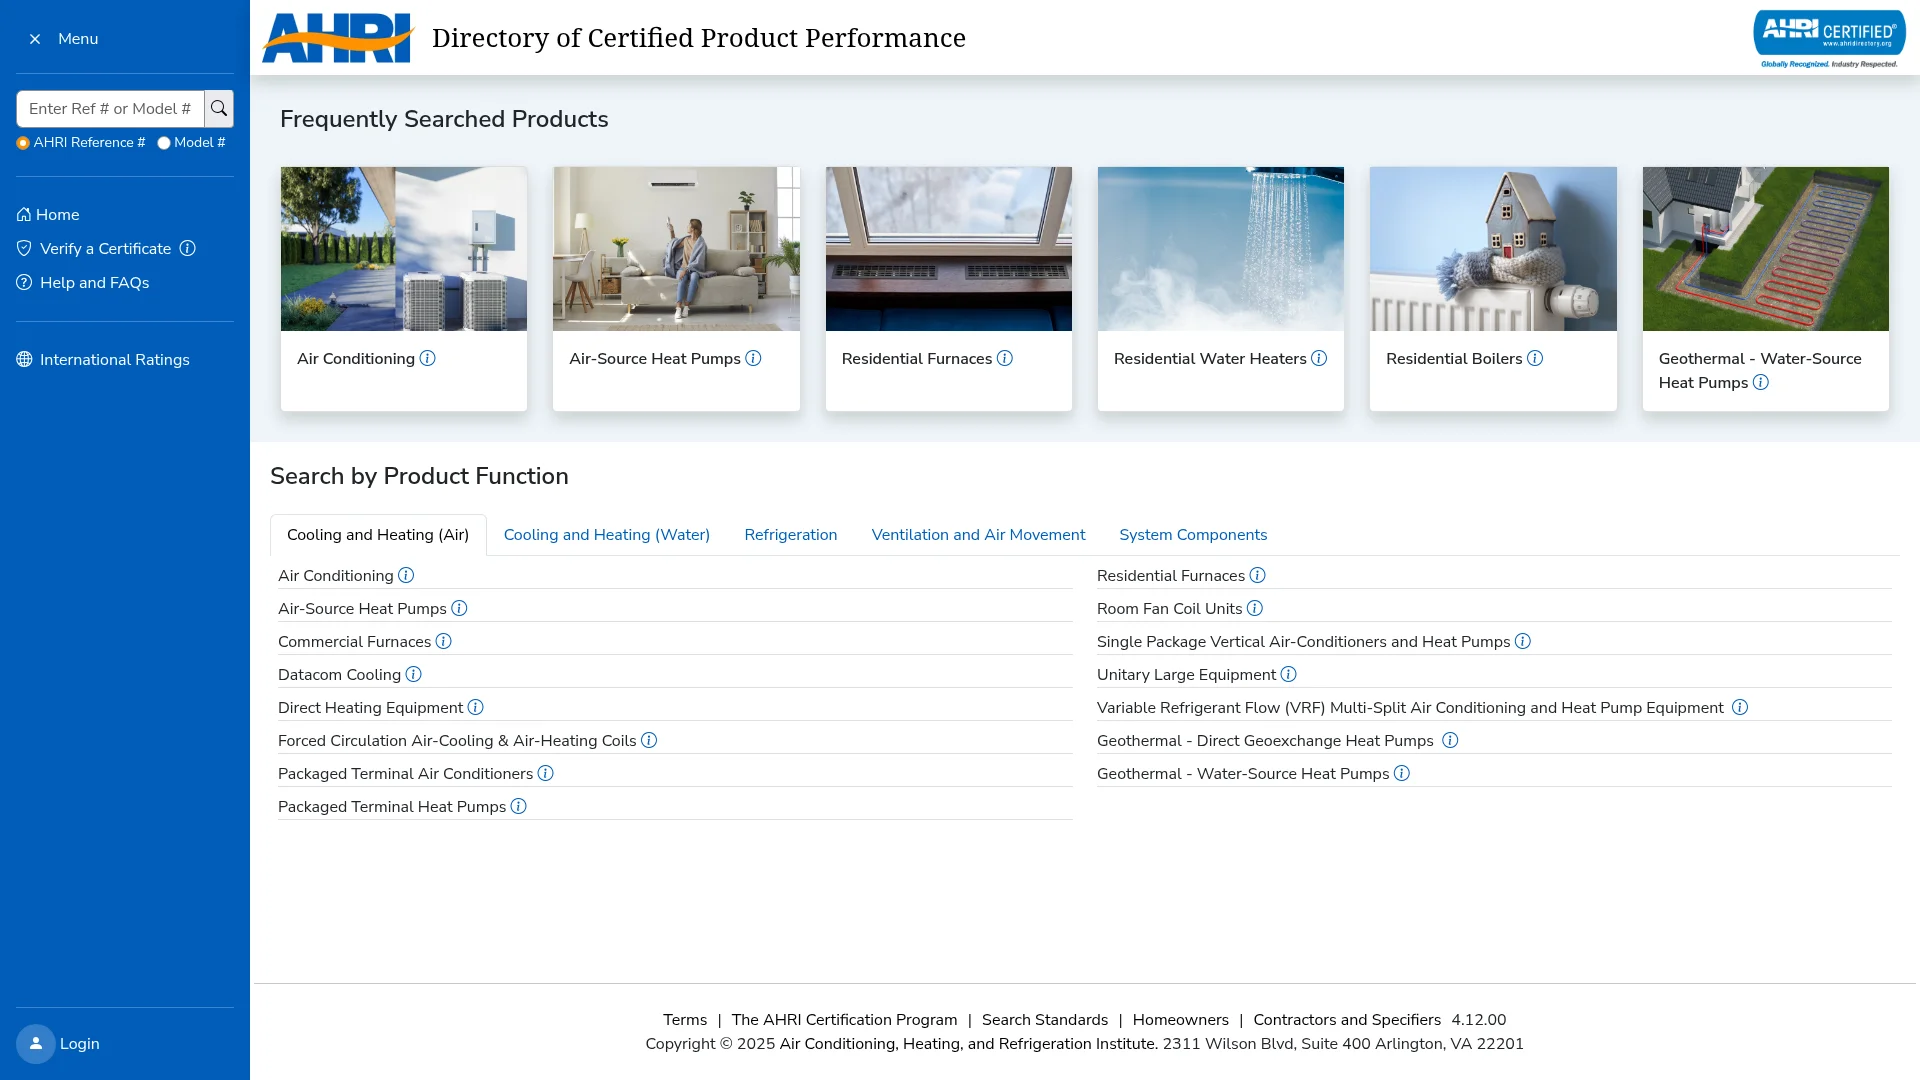
Task: Open the Terms footer link
Action: click(685, 1020)
